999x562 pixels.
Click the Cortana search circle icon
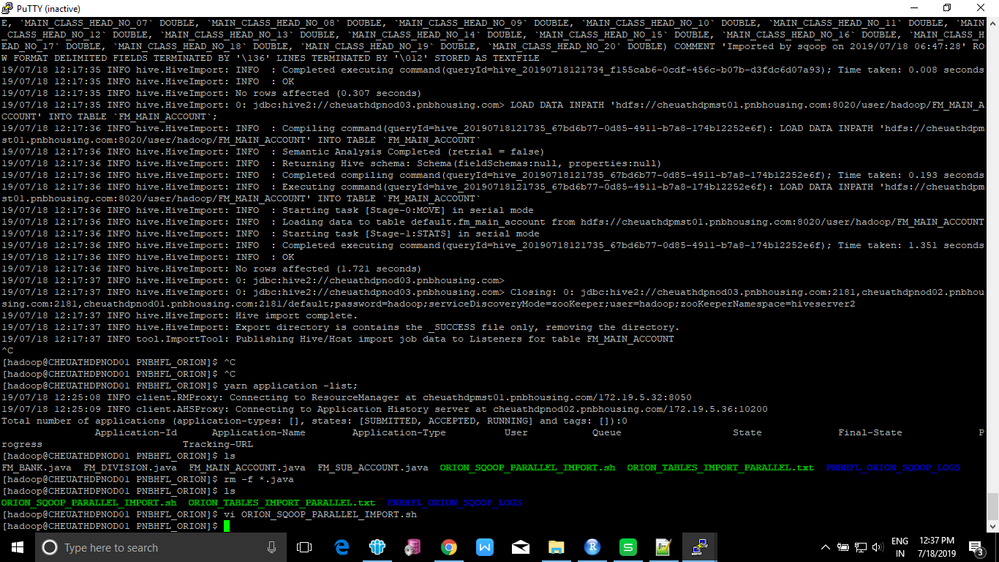point(50,547)
